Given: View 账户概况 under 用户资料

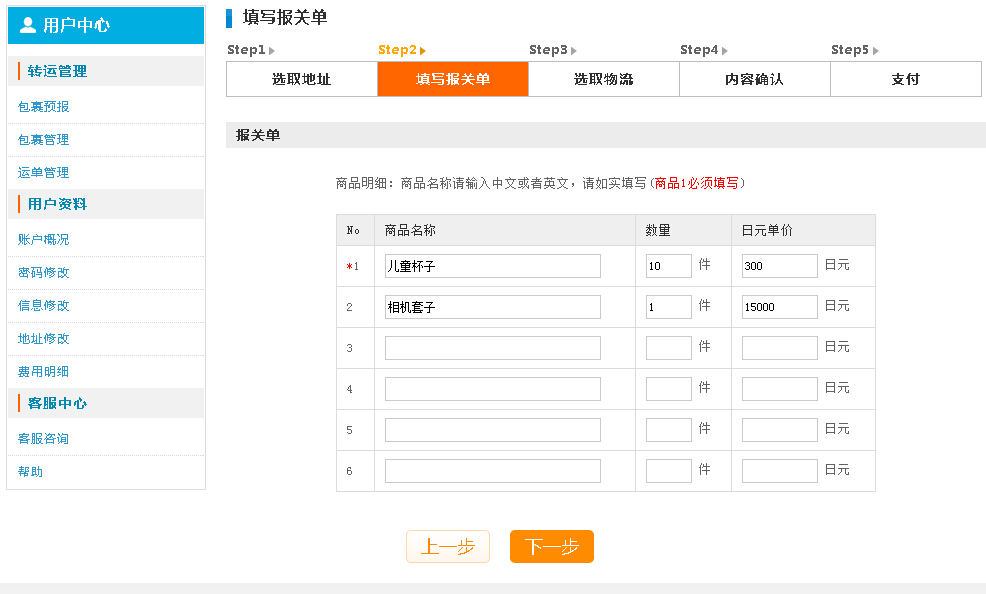Looking at the screenshot, I should 44,239.
